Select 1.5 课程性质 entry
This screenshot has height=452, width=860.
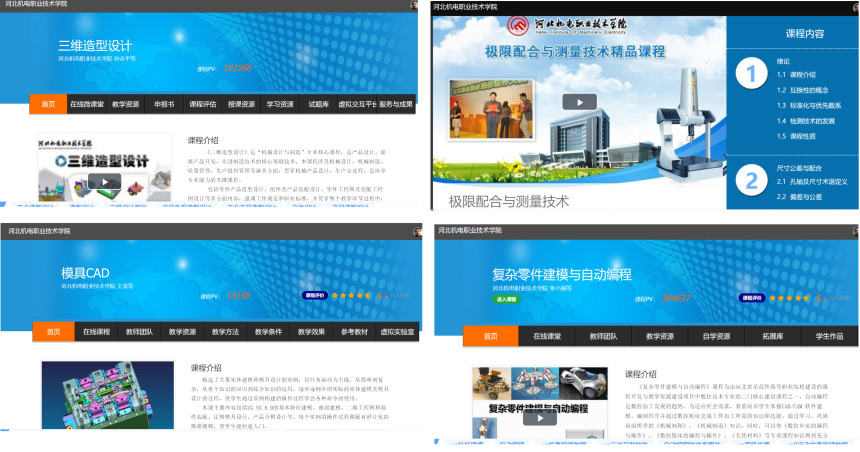(796, 136)
